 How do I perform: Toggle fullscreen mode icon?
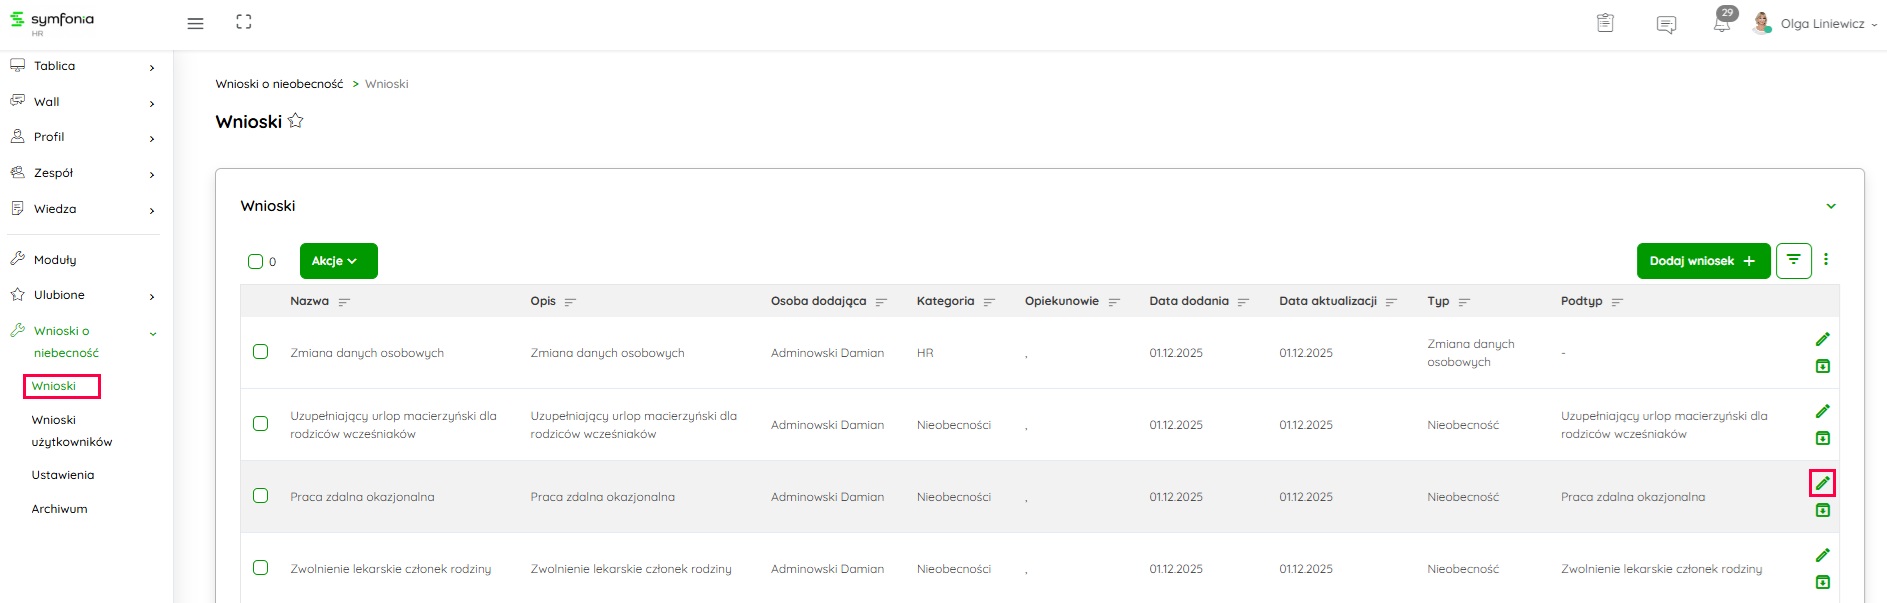point(244,22)
